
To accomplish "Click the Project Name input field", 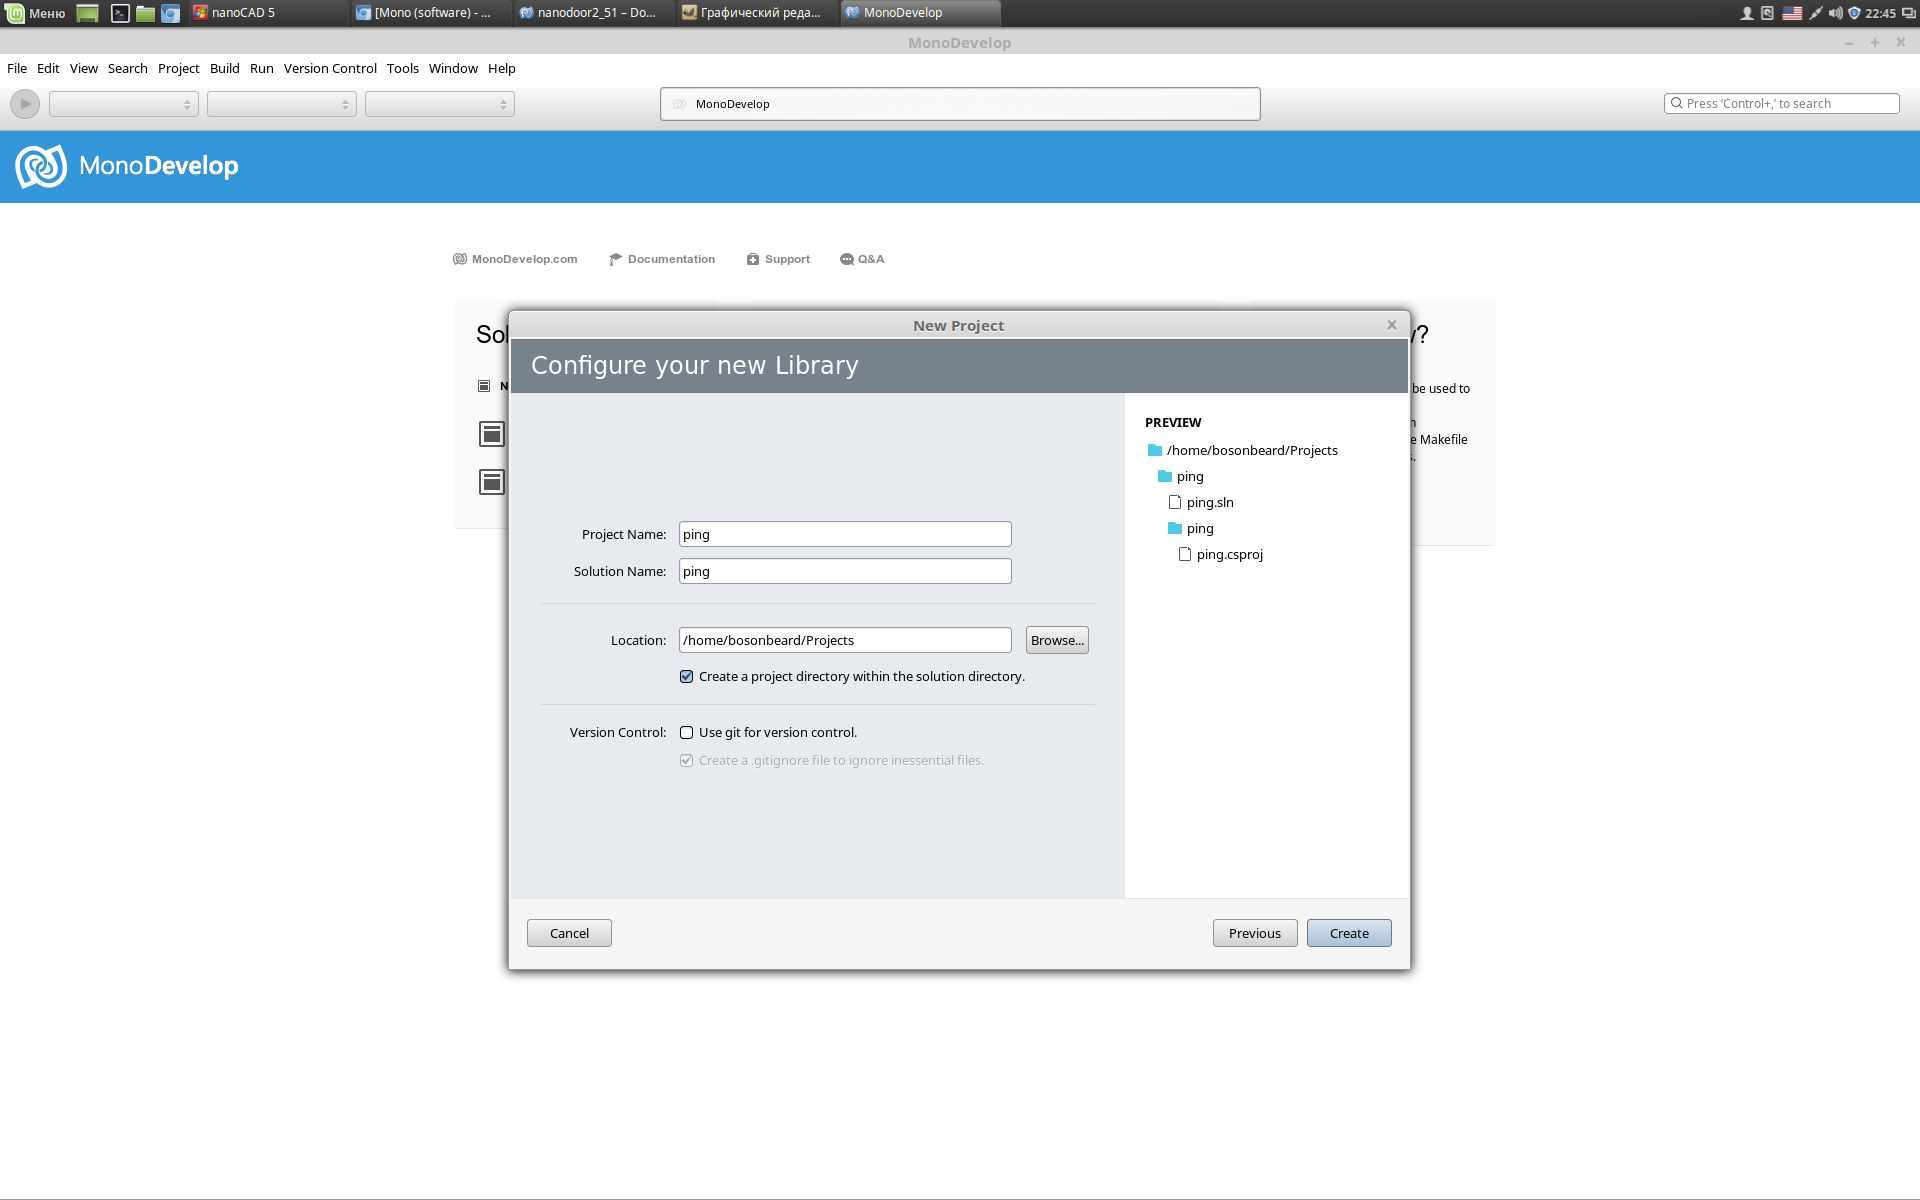I will coord(845,534).
